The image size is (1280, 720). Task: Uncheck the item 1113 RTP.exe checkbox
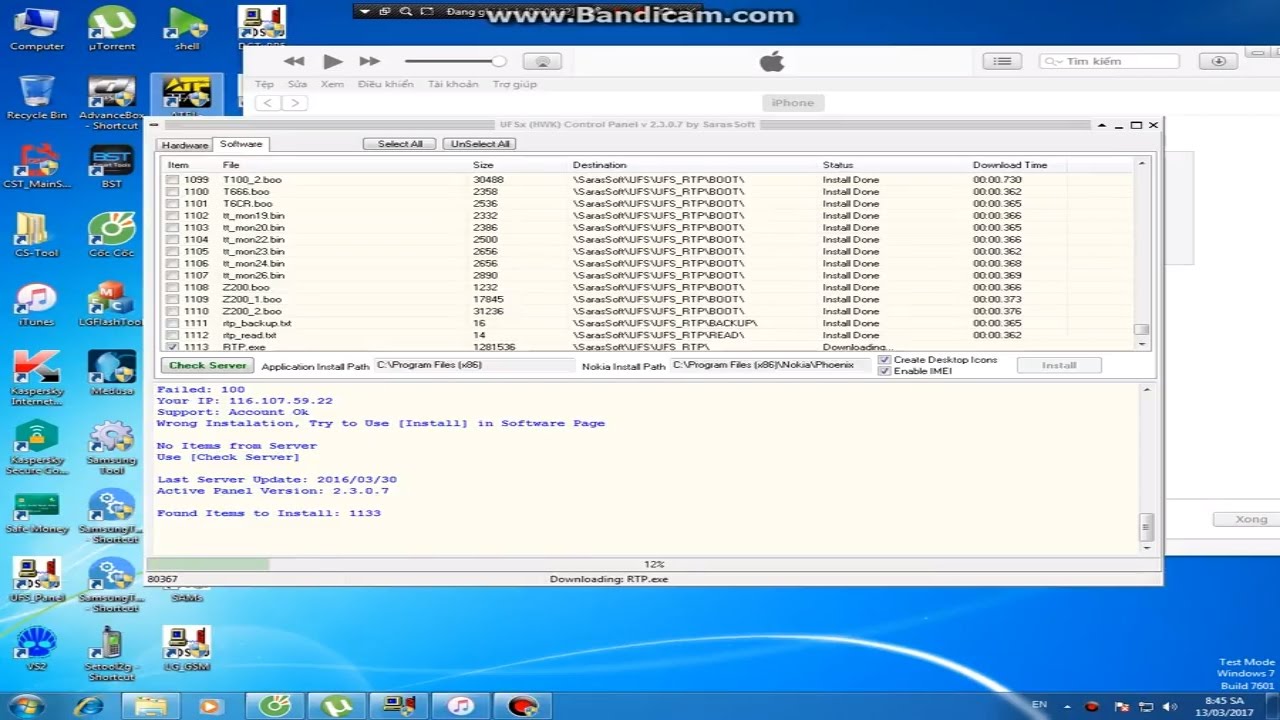pos(173,347)
